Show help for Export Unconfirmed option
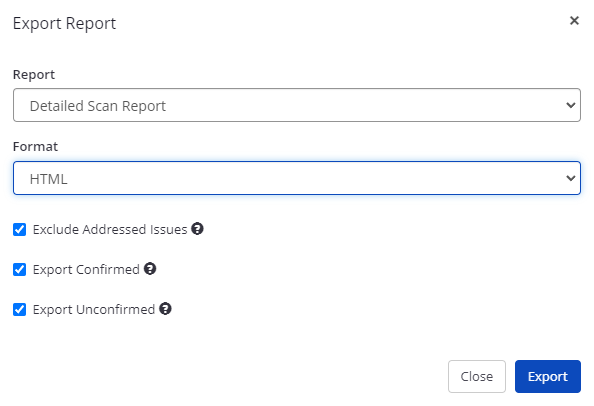This screenshot has height=406, width=594. (165, 309)
